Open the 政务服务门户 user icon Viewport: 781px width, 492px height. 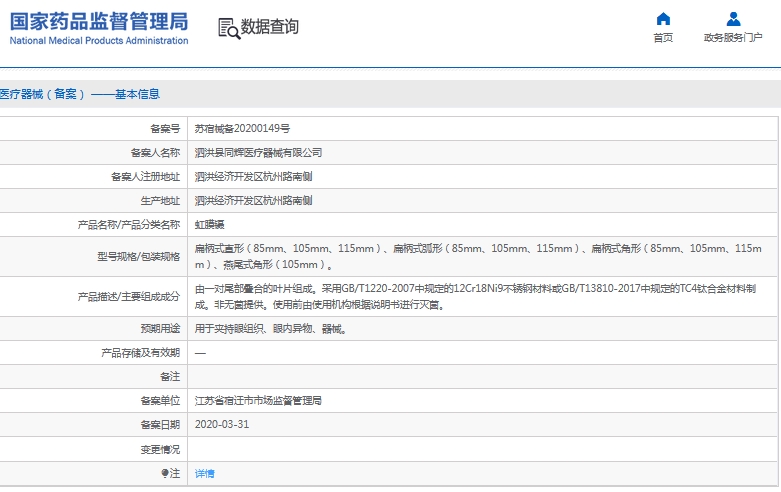point(733,19)
